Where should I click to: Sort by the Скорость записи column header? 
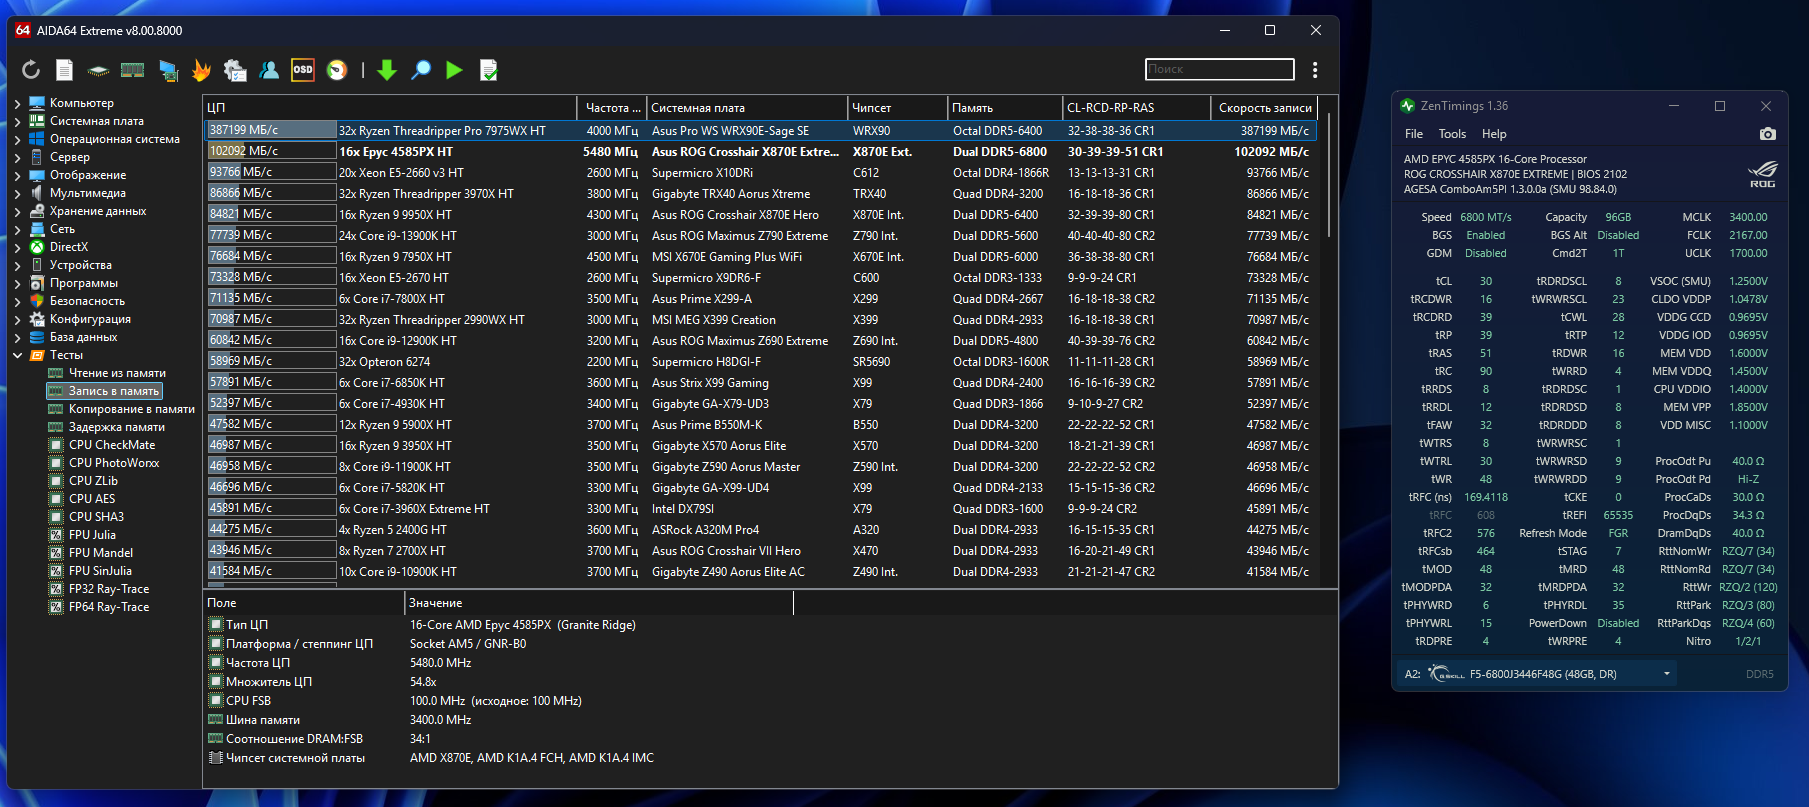tap(1265, 107)
